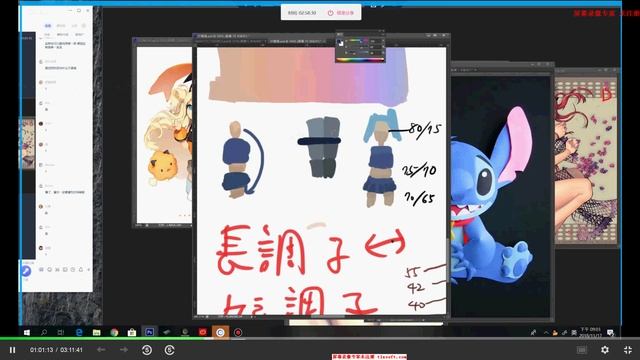Click the red square app icon on taskbar
The width and height of the screenshot is (640, 360).
(202, 332)
